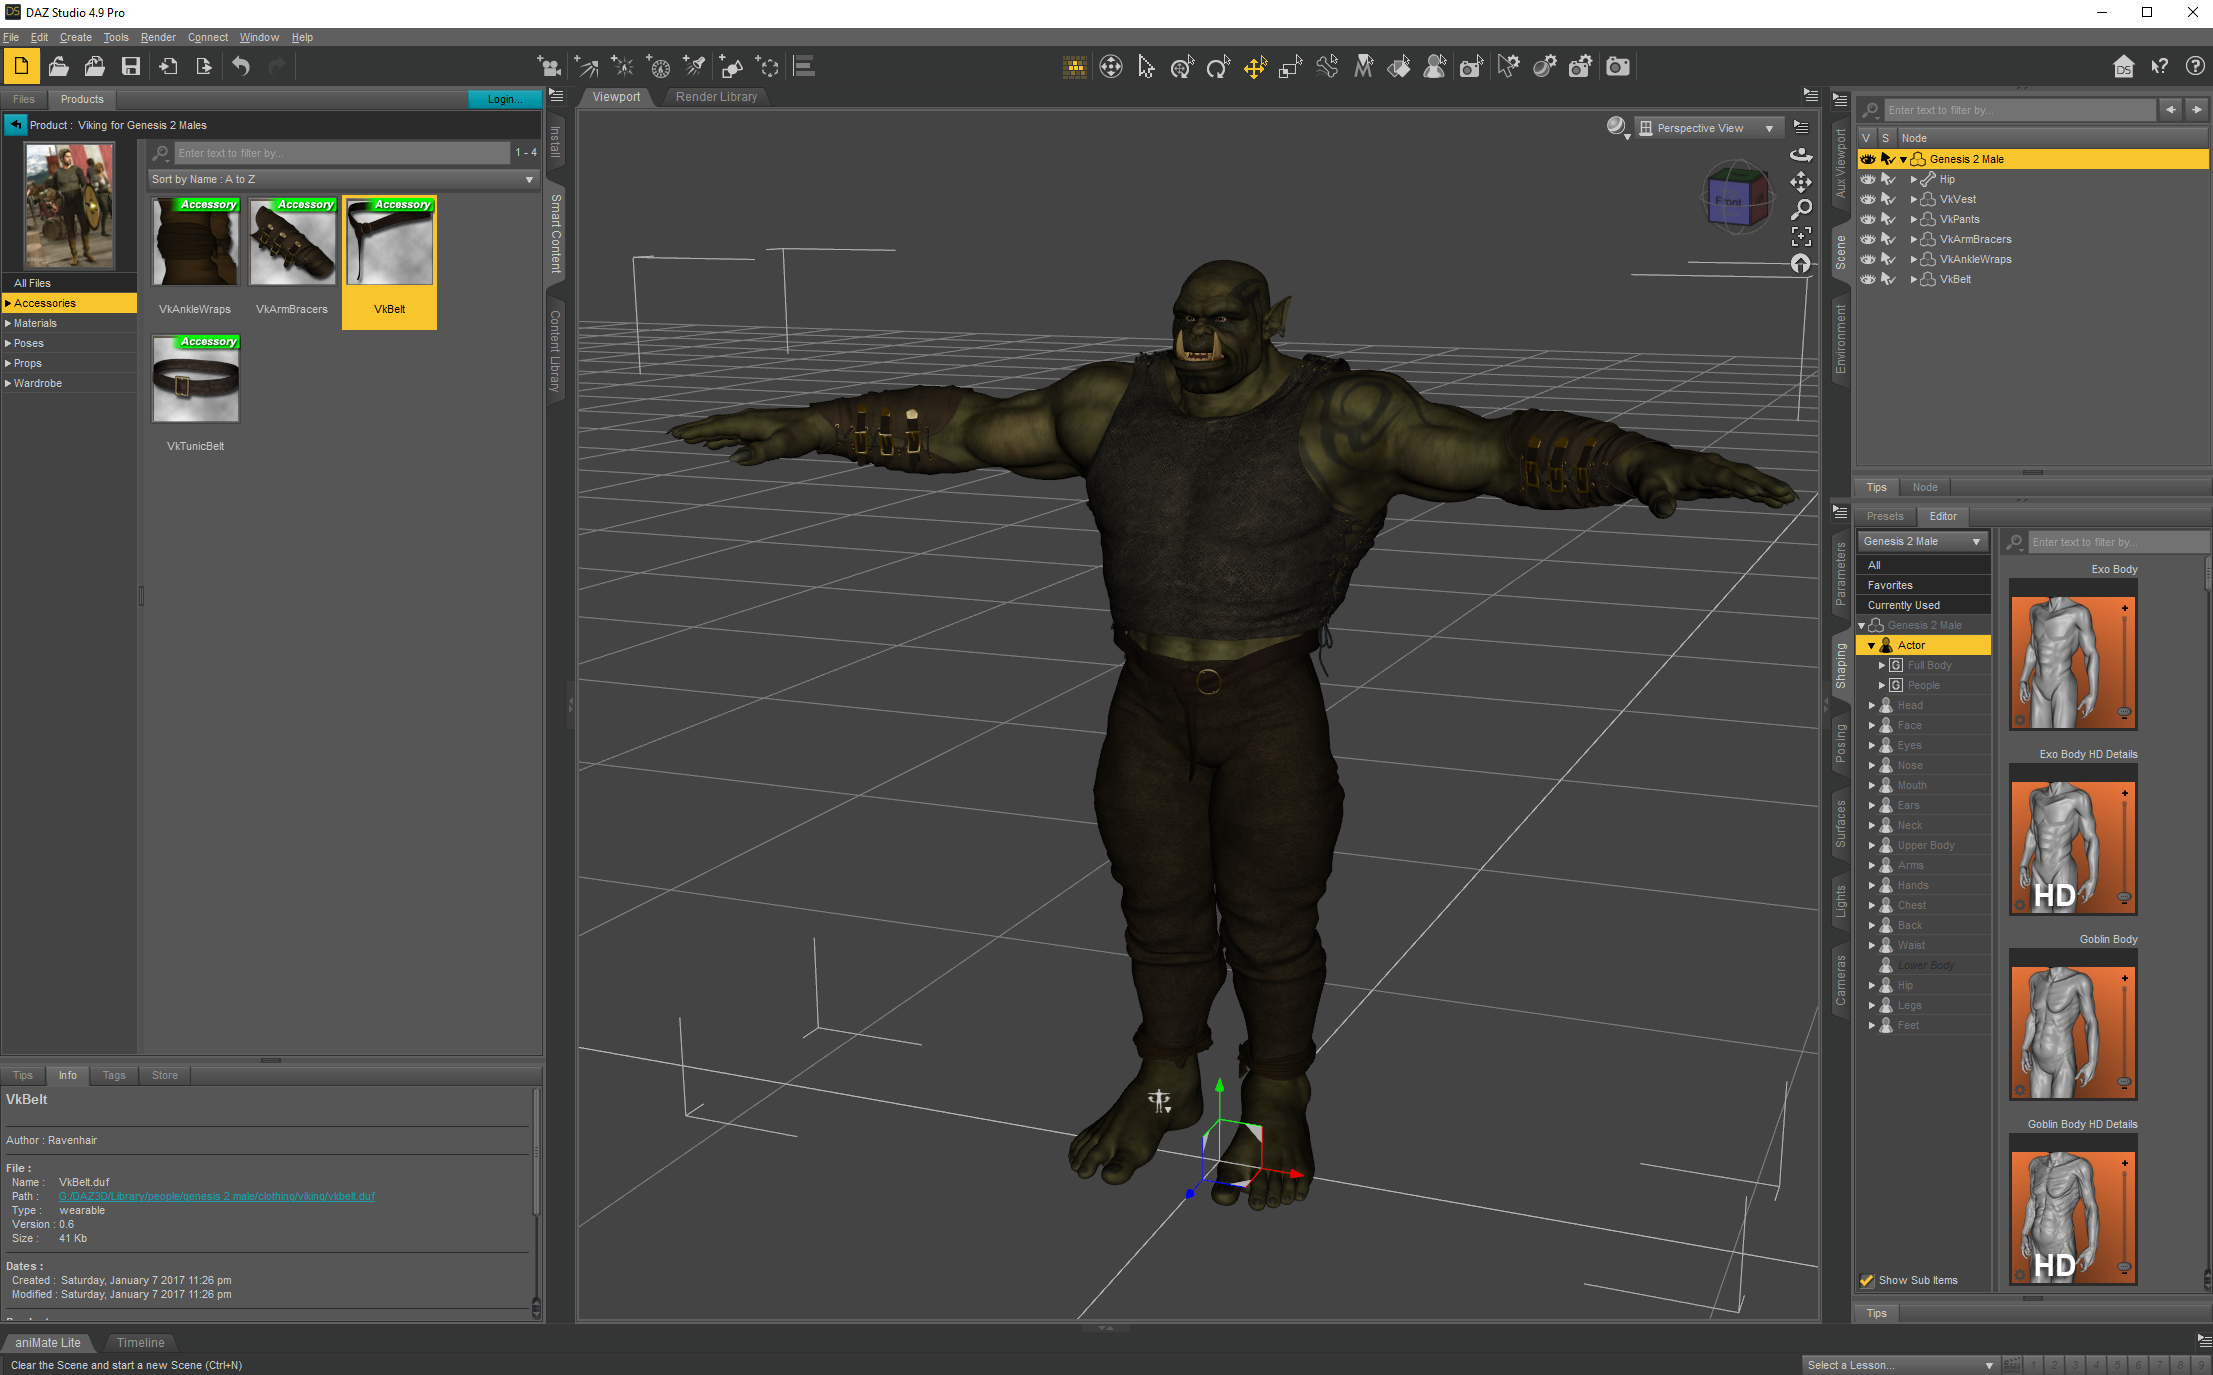The height and width of the screenshot is (1375, 2213).
Task: Select the Rotate tool
Action: [1218, 67]
